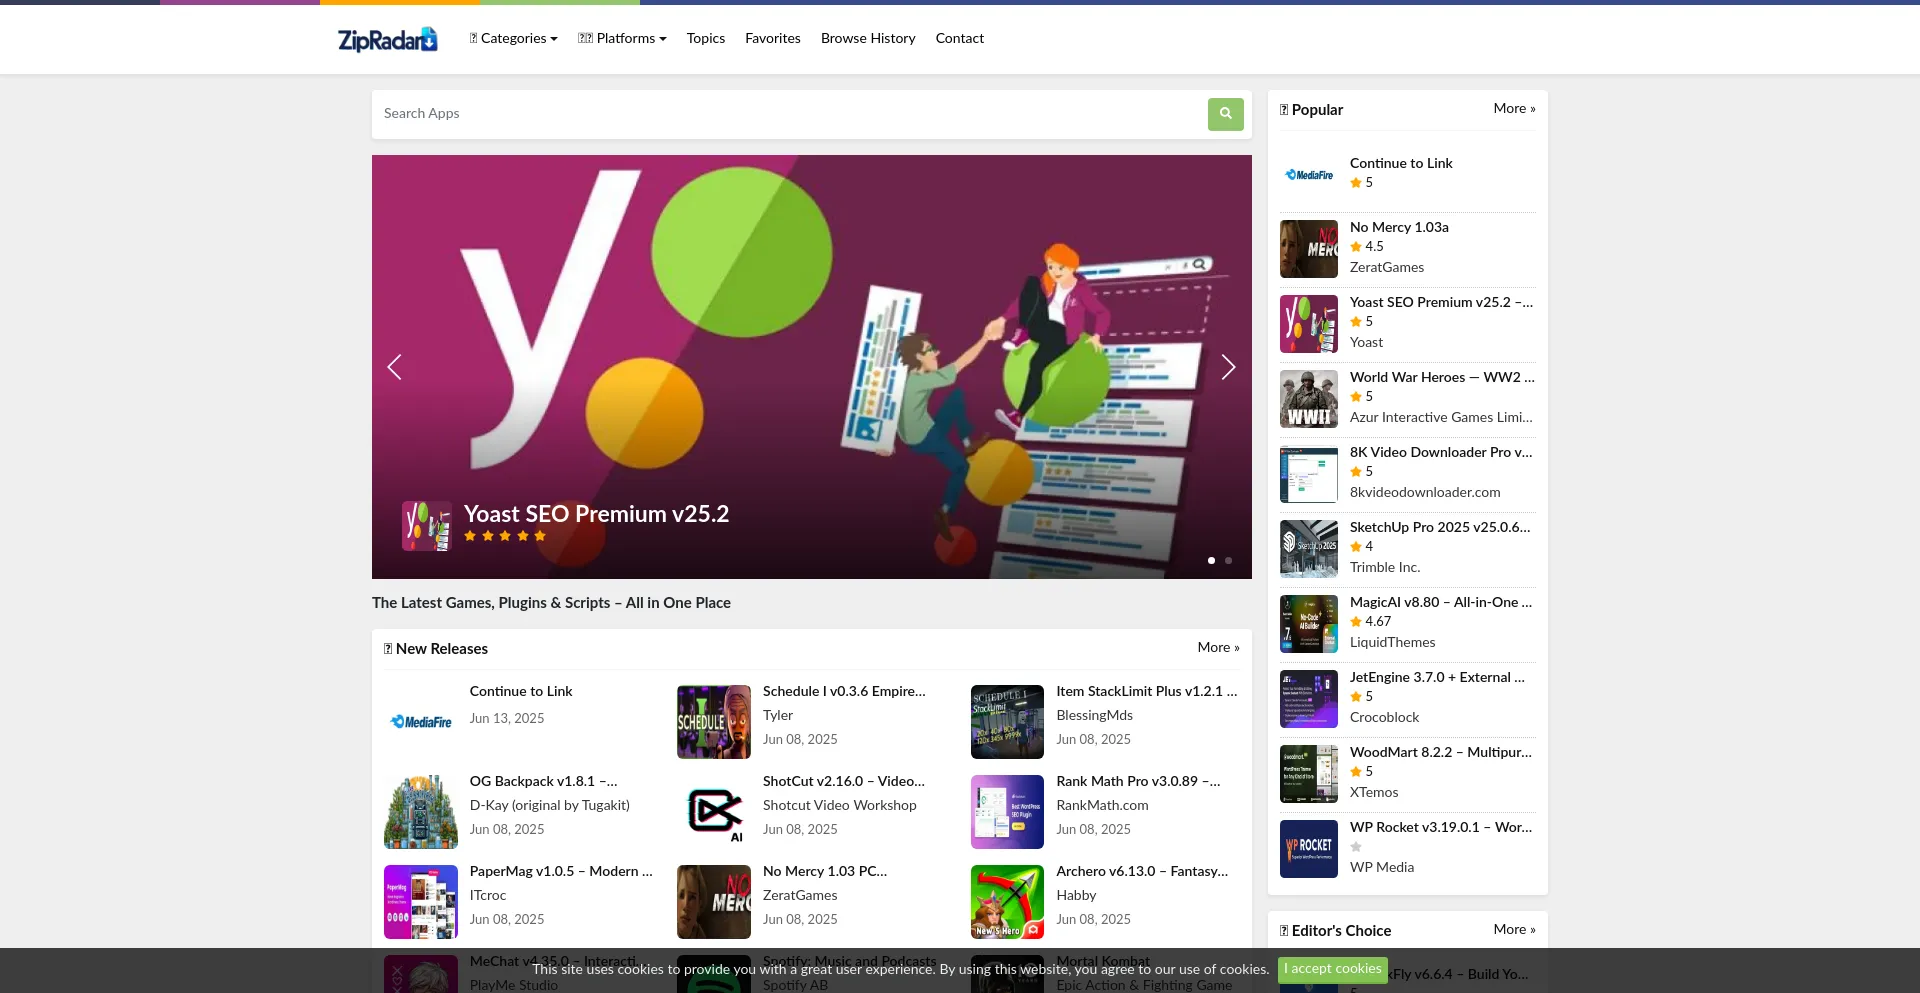Select the World War Heroes WWII thumbnail
This screenshot has height=993, width=1920.
click(x=1308, y=399)
